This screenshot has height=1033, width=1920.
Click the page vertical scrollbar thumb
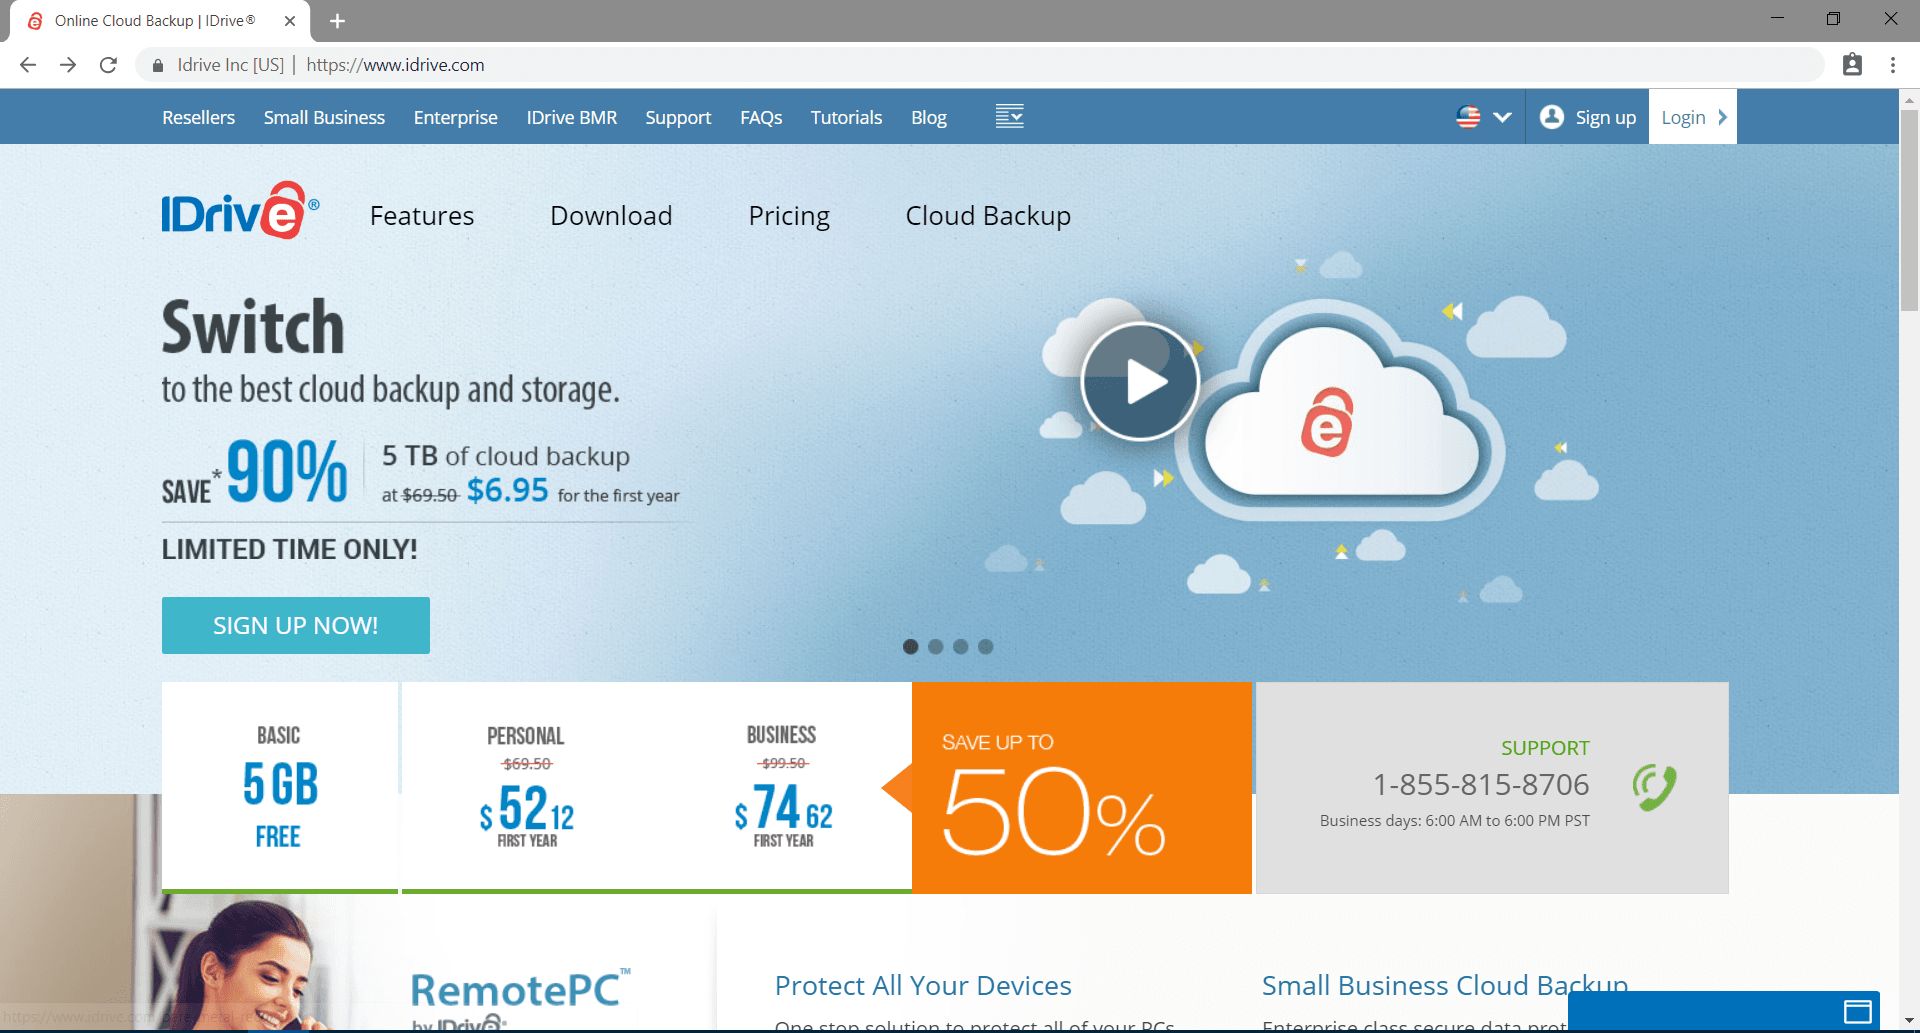[x=1909, y=210]
